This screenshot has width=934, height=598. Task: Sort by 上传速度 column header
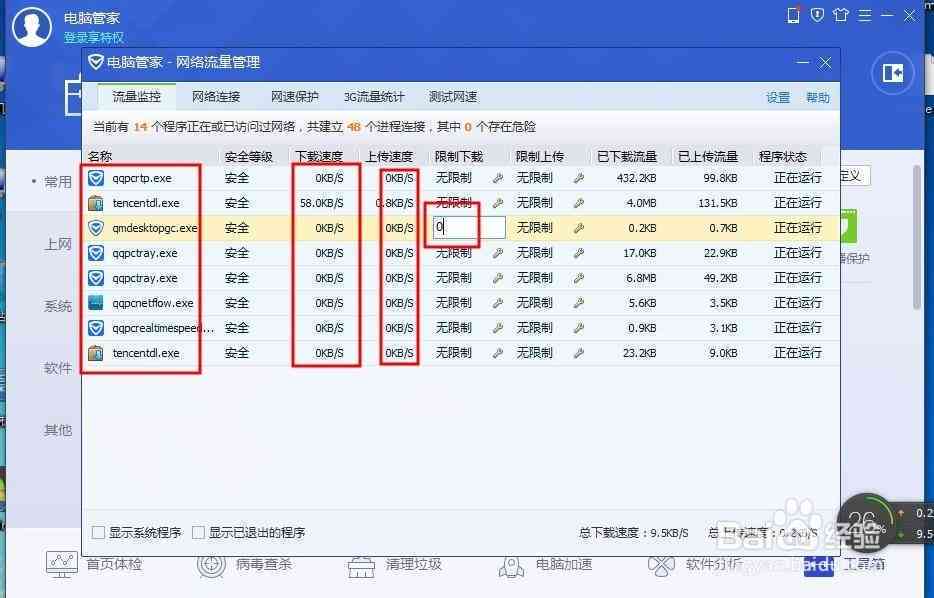tap(389, 157)
